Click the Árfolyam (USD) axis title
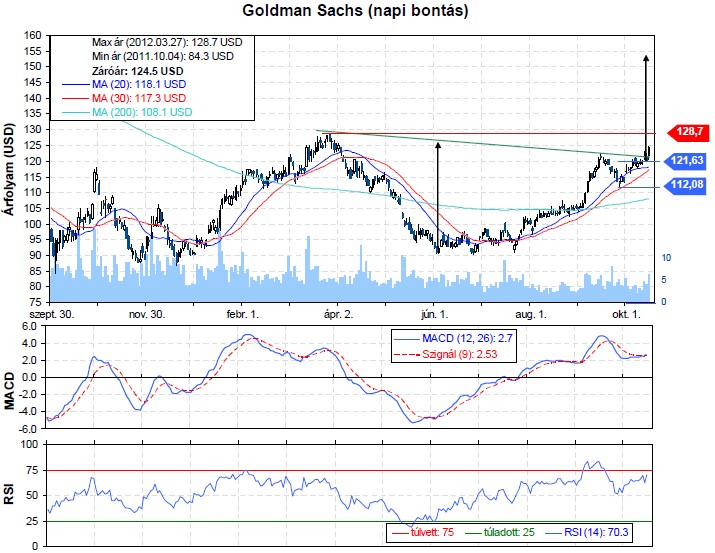Image resolution: width=715 pixels, height=553 pixels. coord(9,169)
